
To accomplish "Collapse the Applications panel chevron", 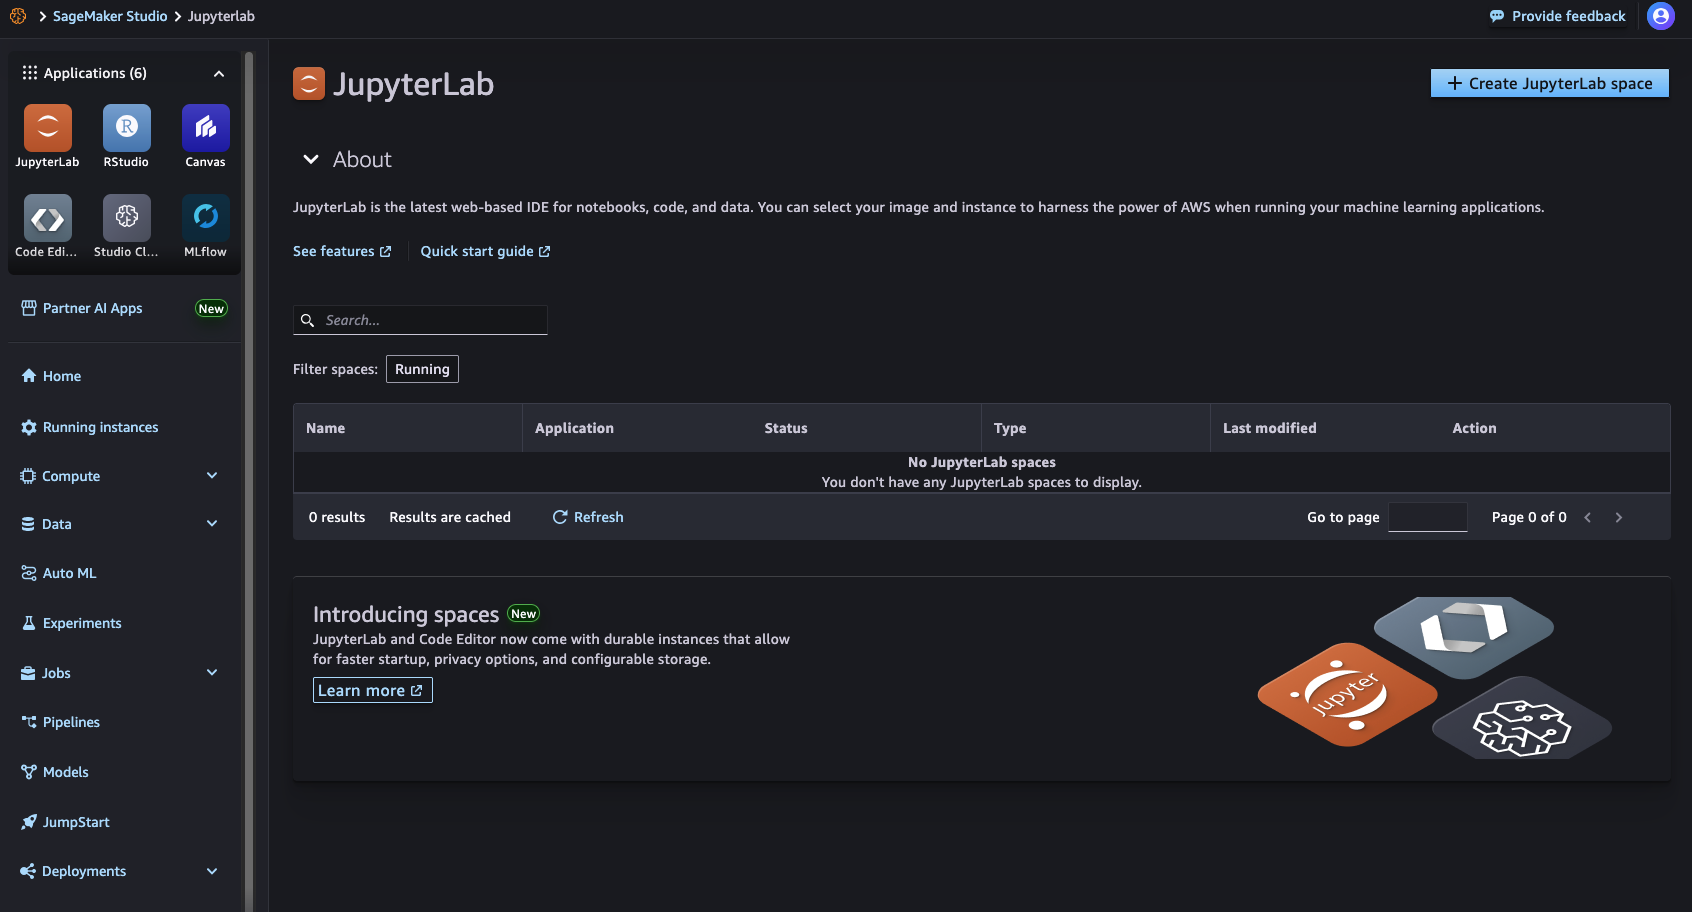I will pyautogui.click(x=219, y=73).
